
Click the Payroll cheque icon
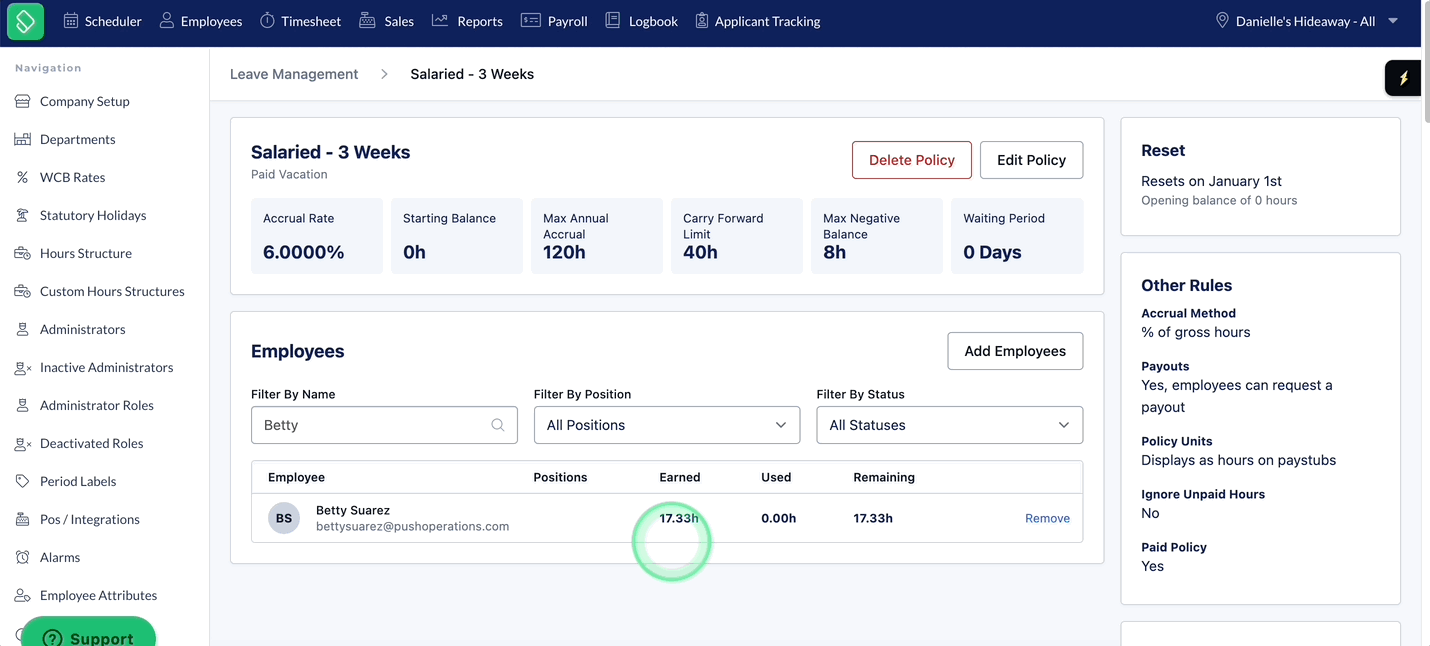530,20
